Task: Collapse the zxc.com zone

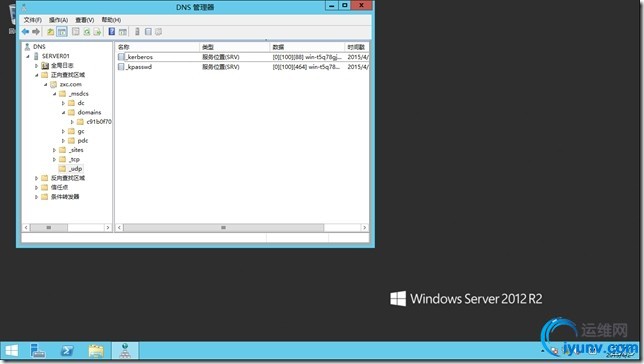Action: click(46, 85)
